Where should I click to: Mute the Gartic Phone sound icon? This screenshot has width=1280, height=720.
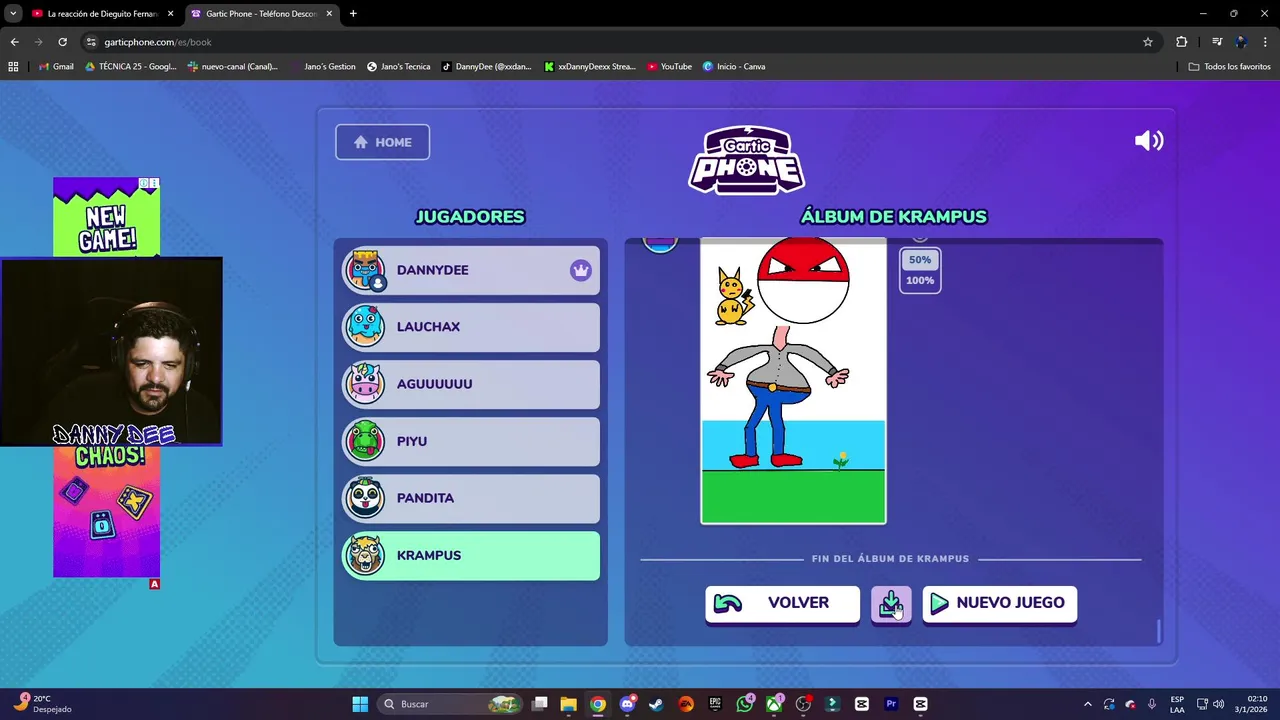tap(1149, 141)
